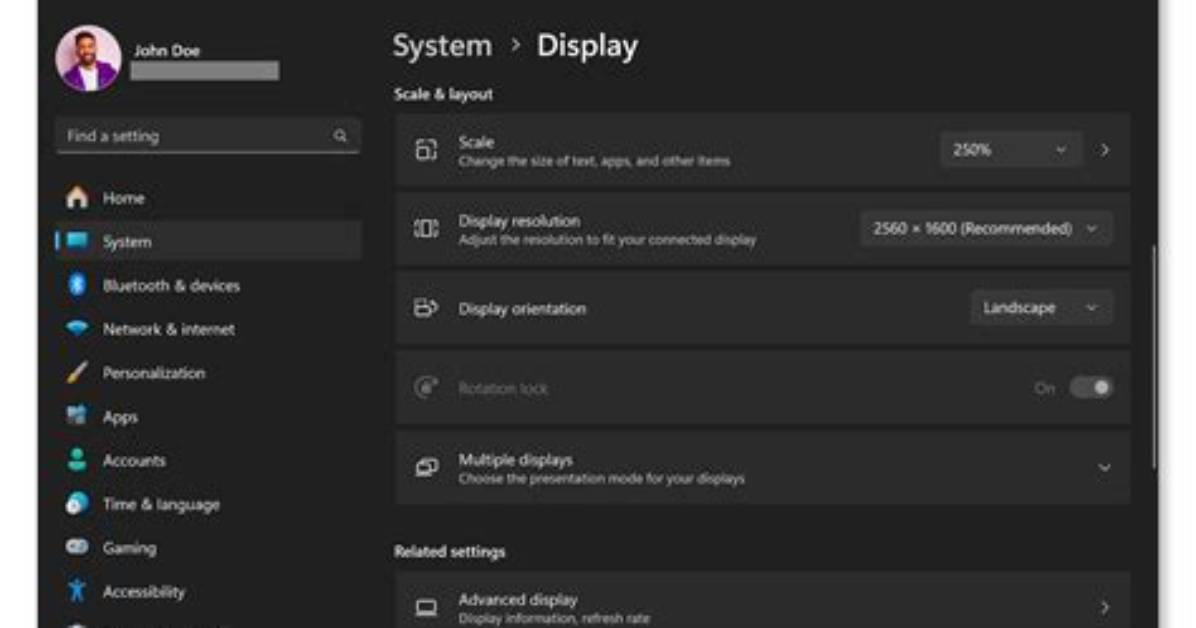Open Time & language label

click(x=162, y=504)
